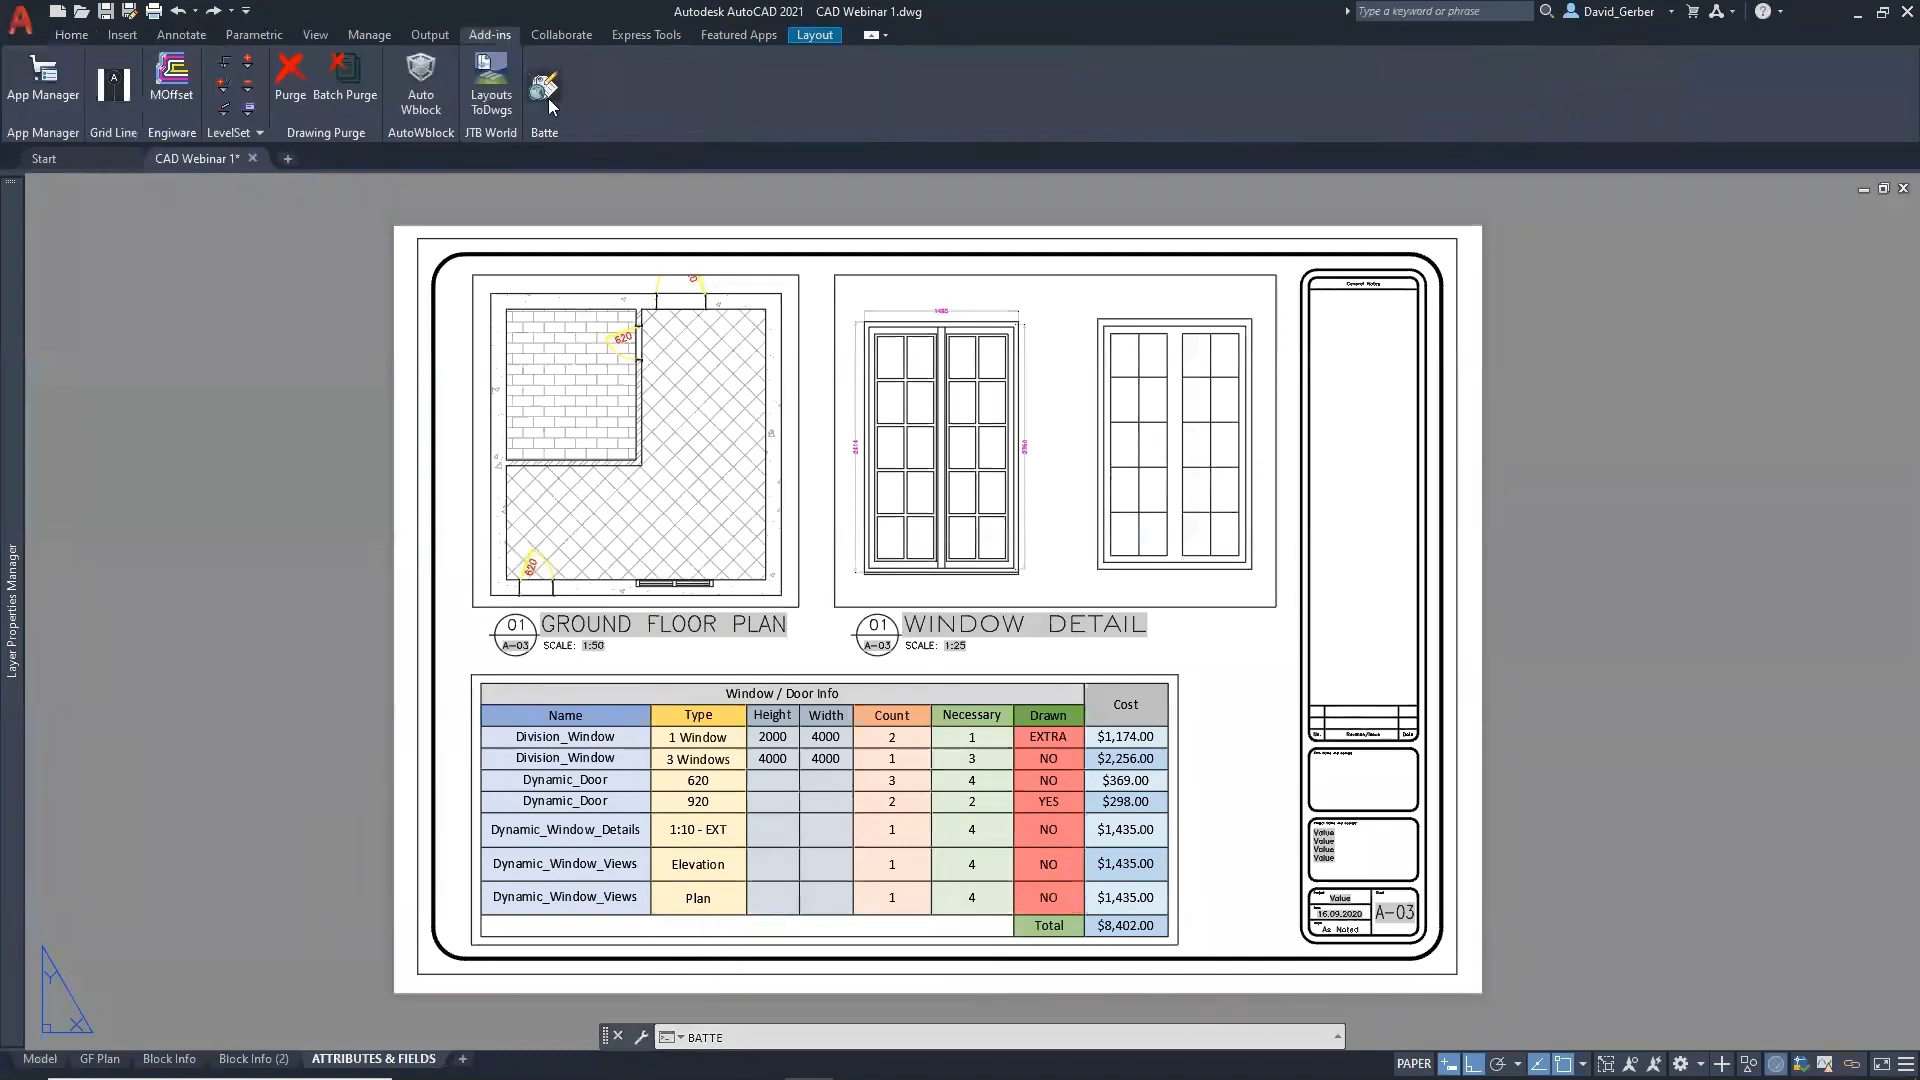Toggle paper space layout mode

pos(1414,1064)
